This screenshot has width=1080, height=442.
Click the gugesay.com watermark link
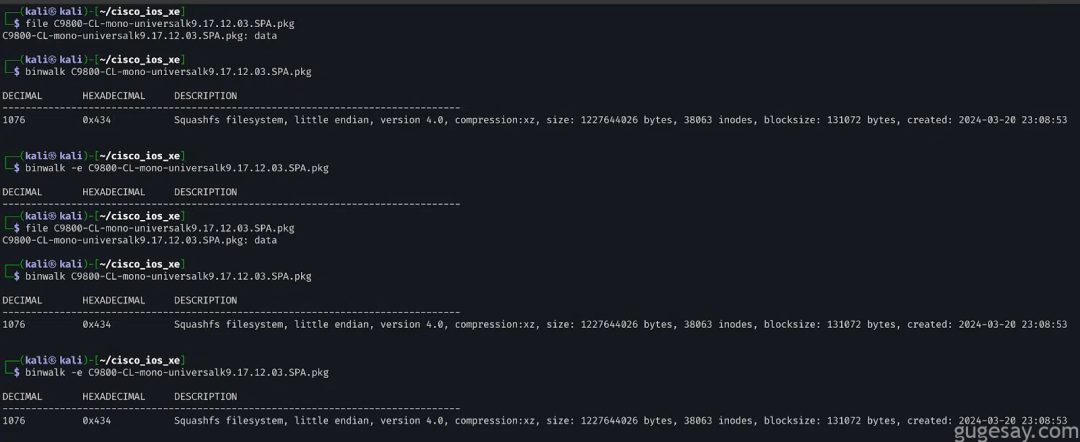(1016, 432)
